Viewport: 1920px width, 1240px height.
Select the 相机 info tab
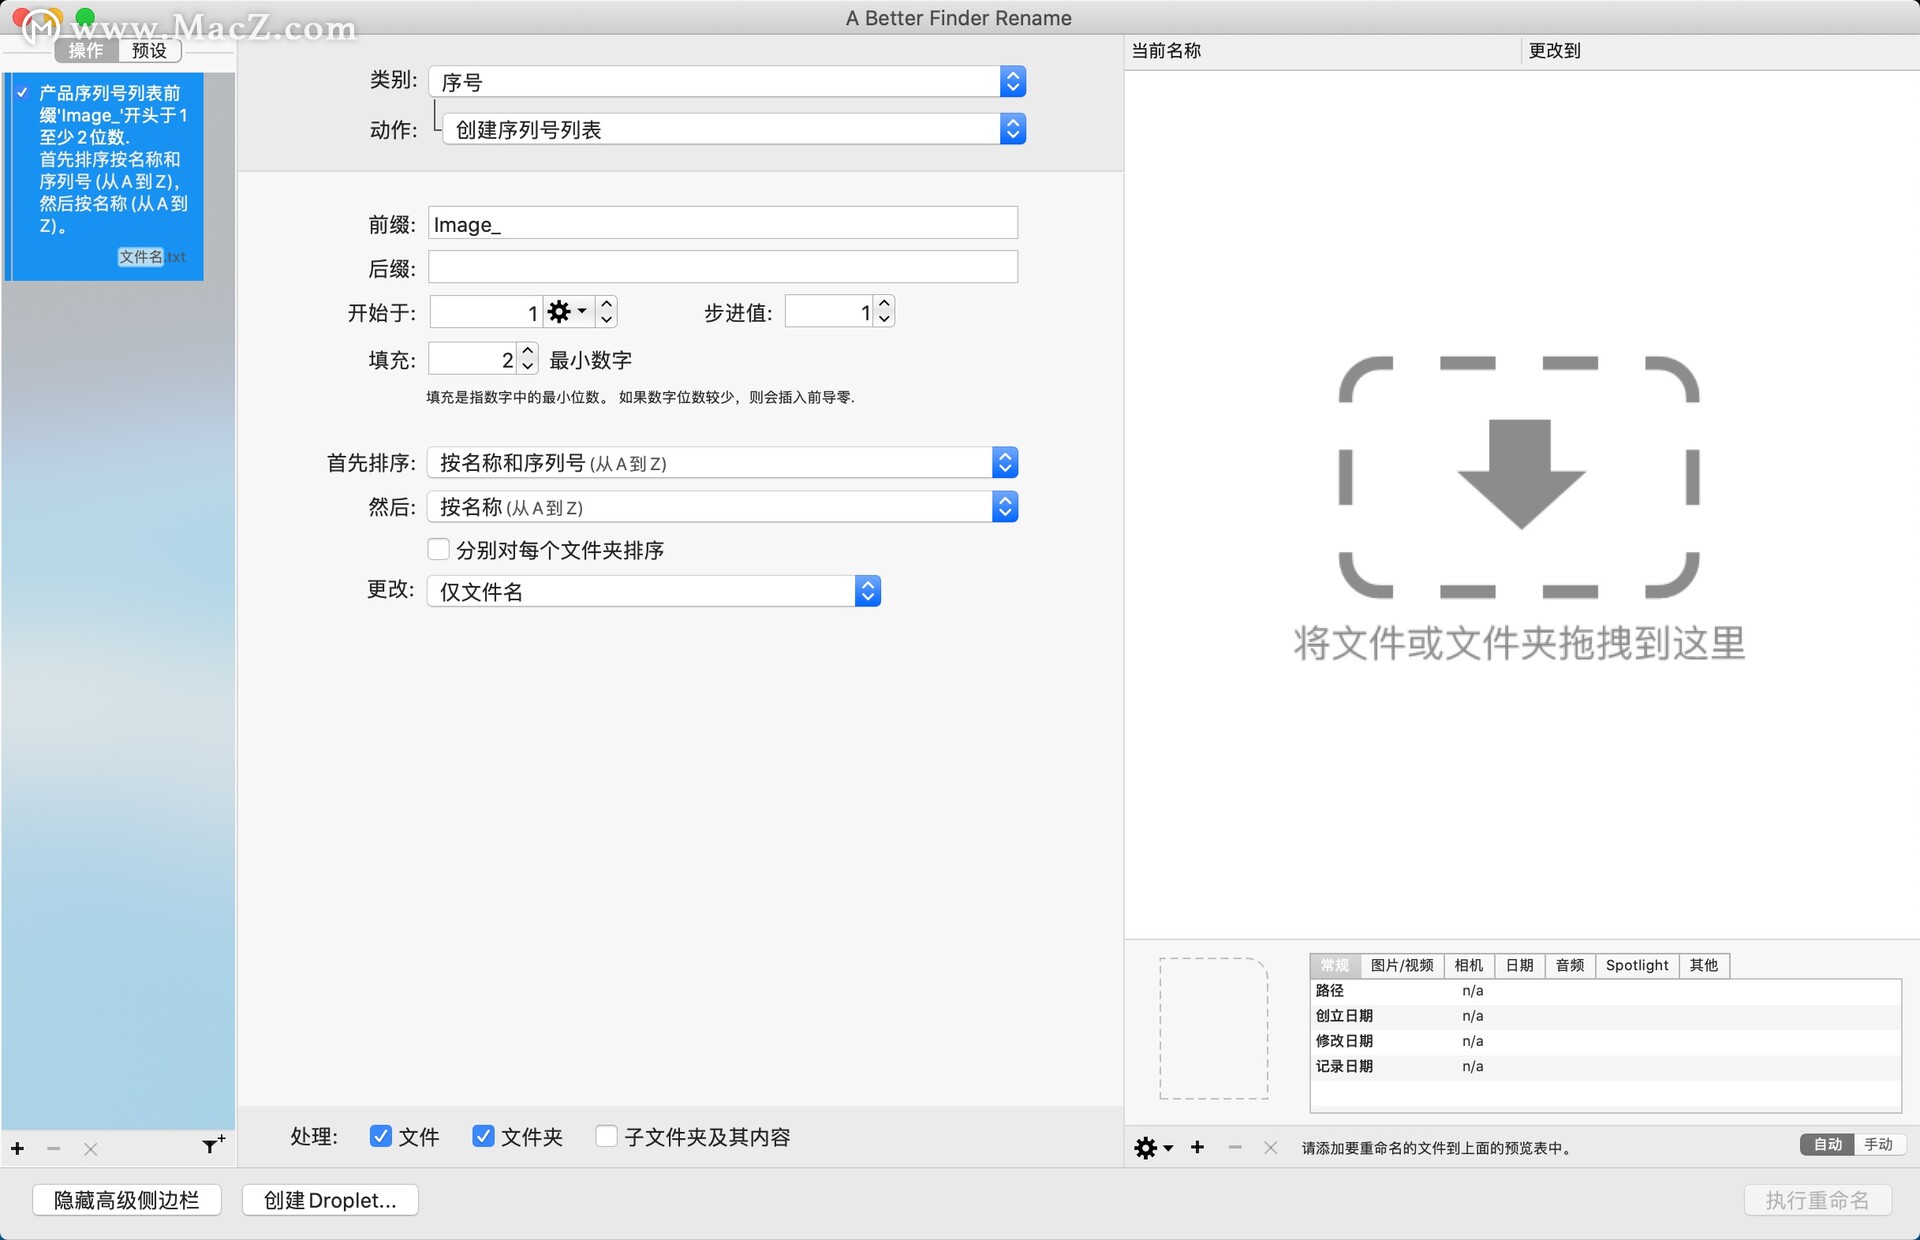coord(1469,965)
